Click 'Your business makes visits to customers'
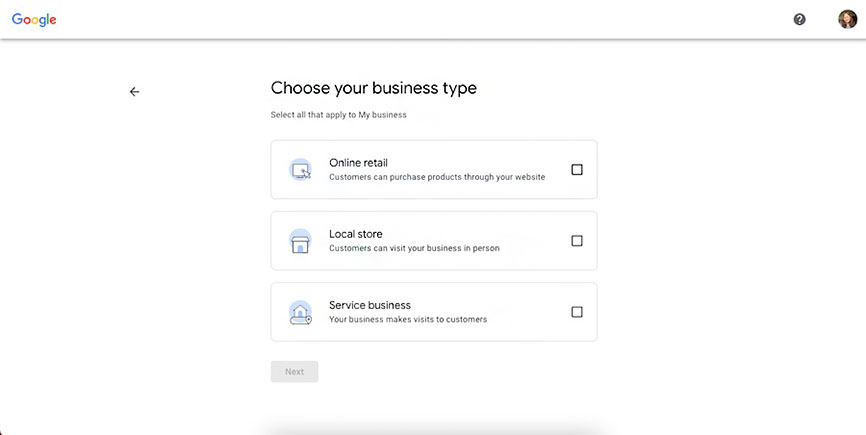866x435 pixels. (408, 320)
